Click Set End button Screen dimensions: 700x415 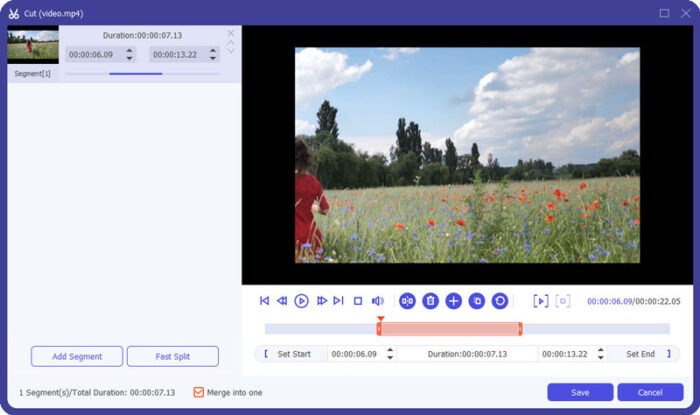(640, 354)
